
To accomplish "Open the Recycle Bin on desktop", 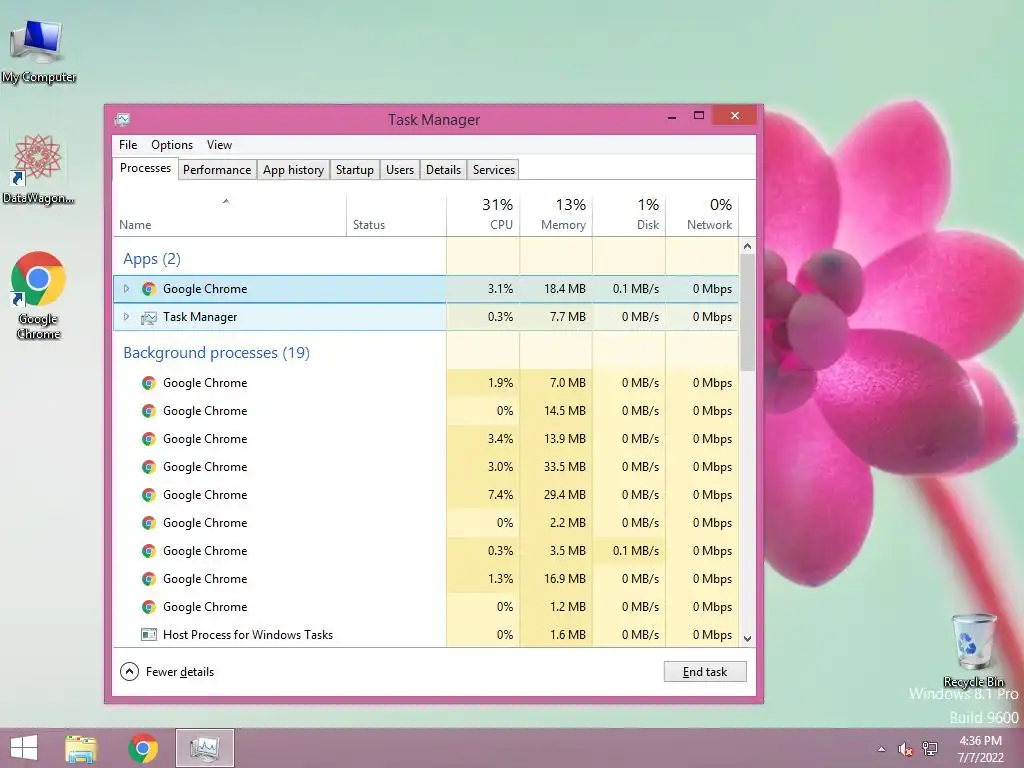I will coord(974,651).
